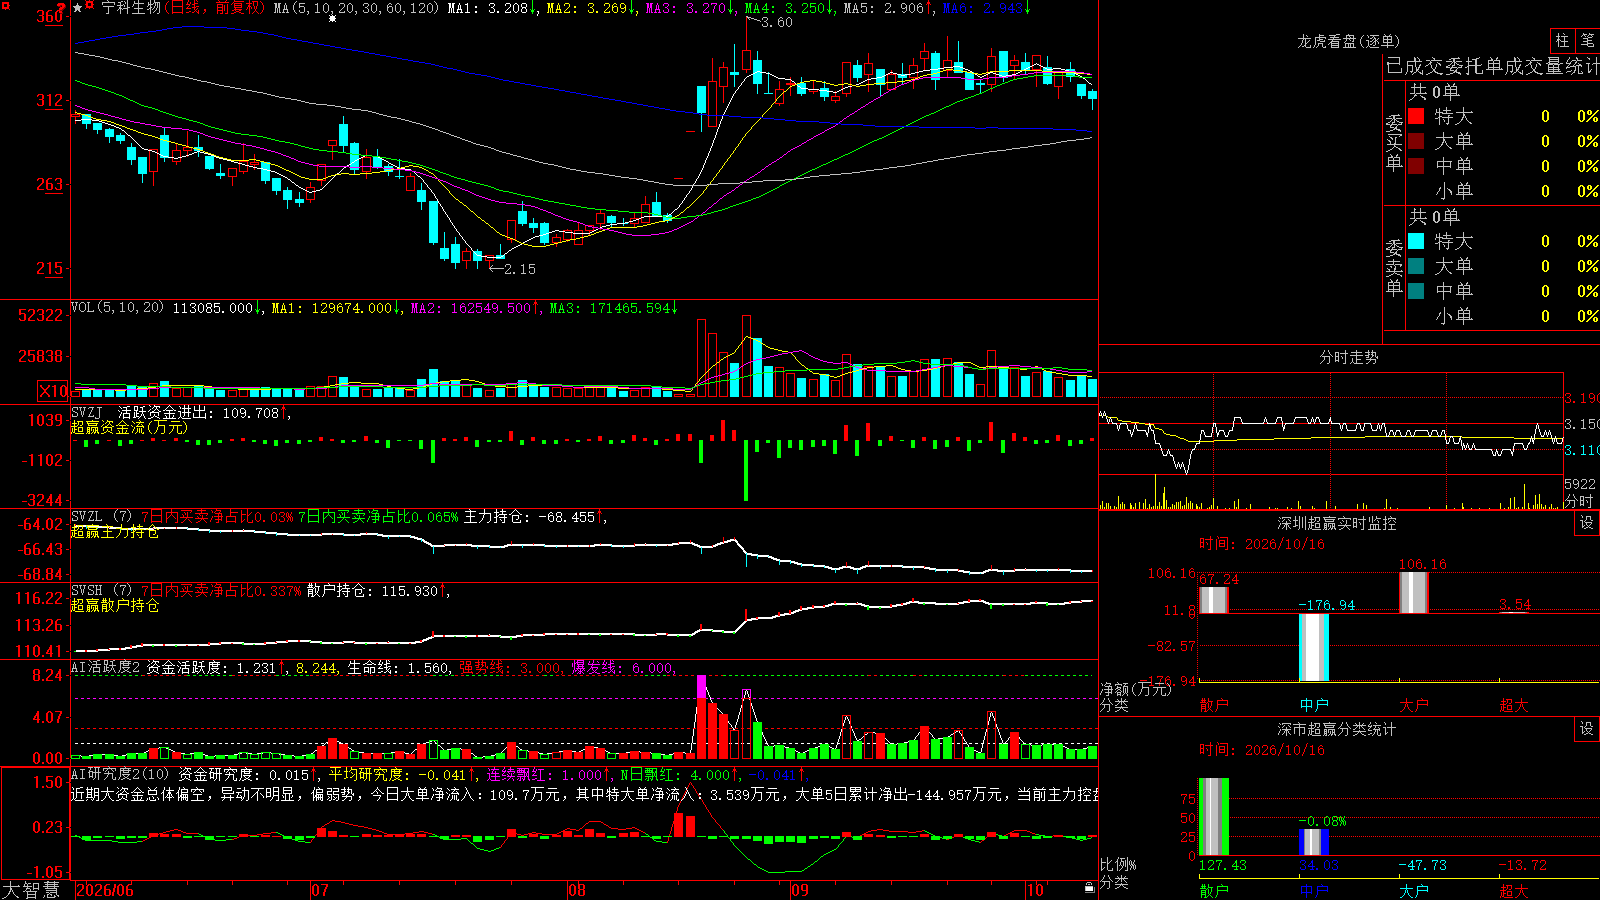Click the lock icon on time axis
This screenshot has height=900, width=1600.
coord(1089,887)
